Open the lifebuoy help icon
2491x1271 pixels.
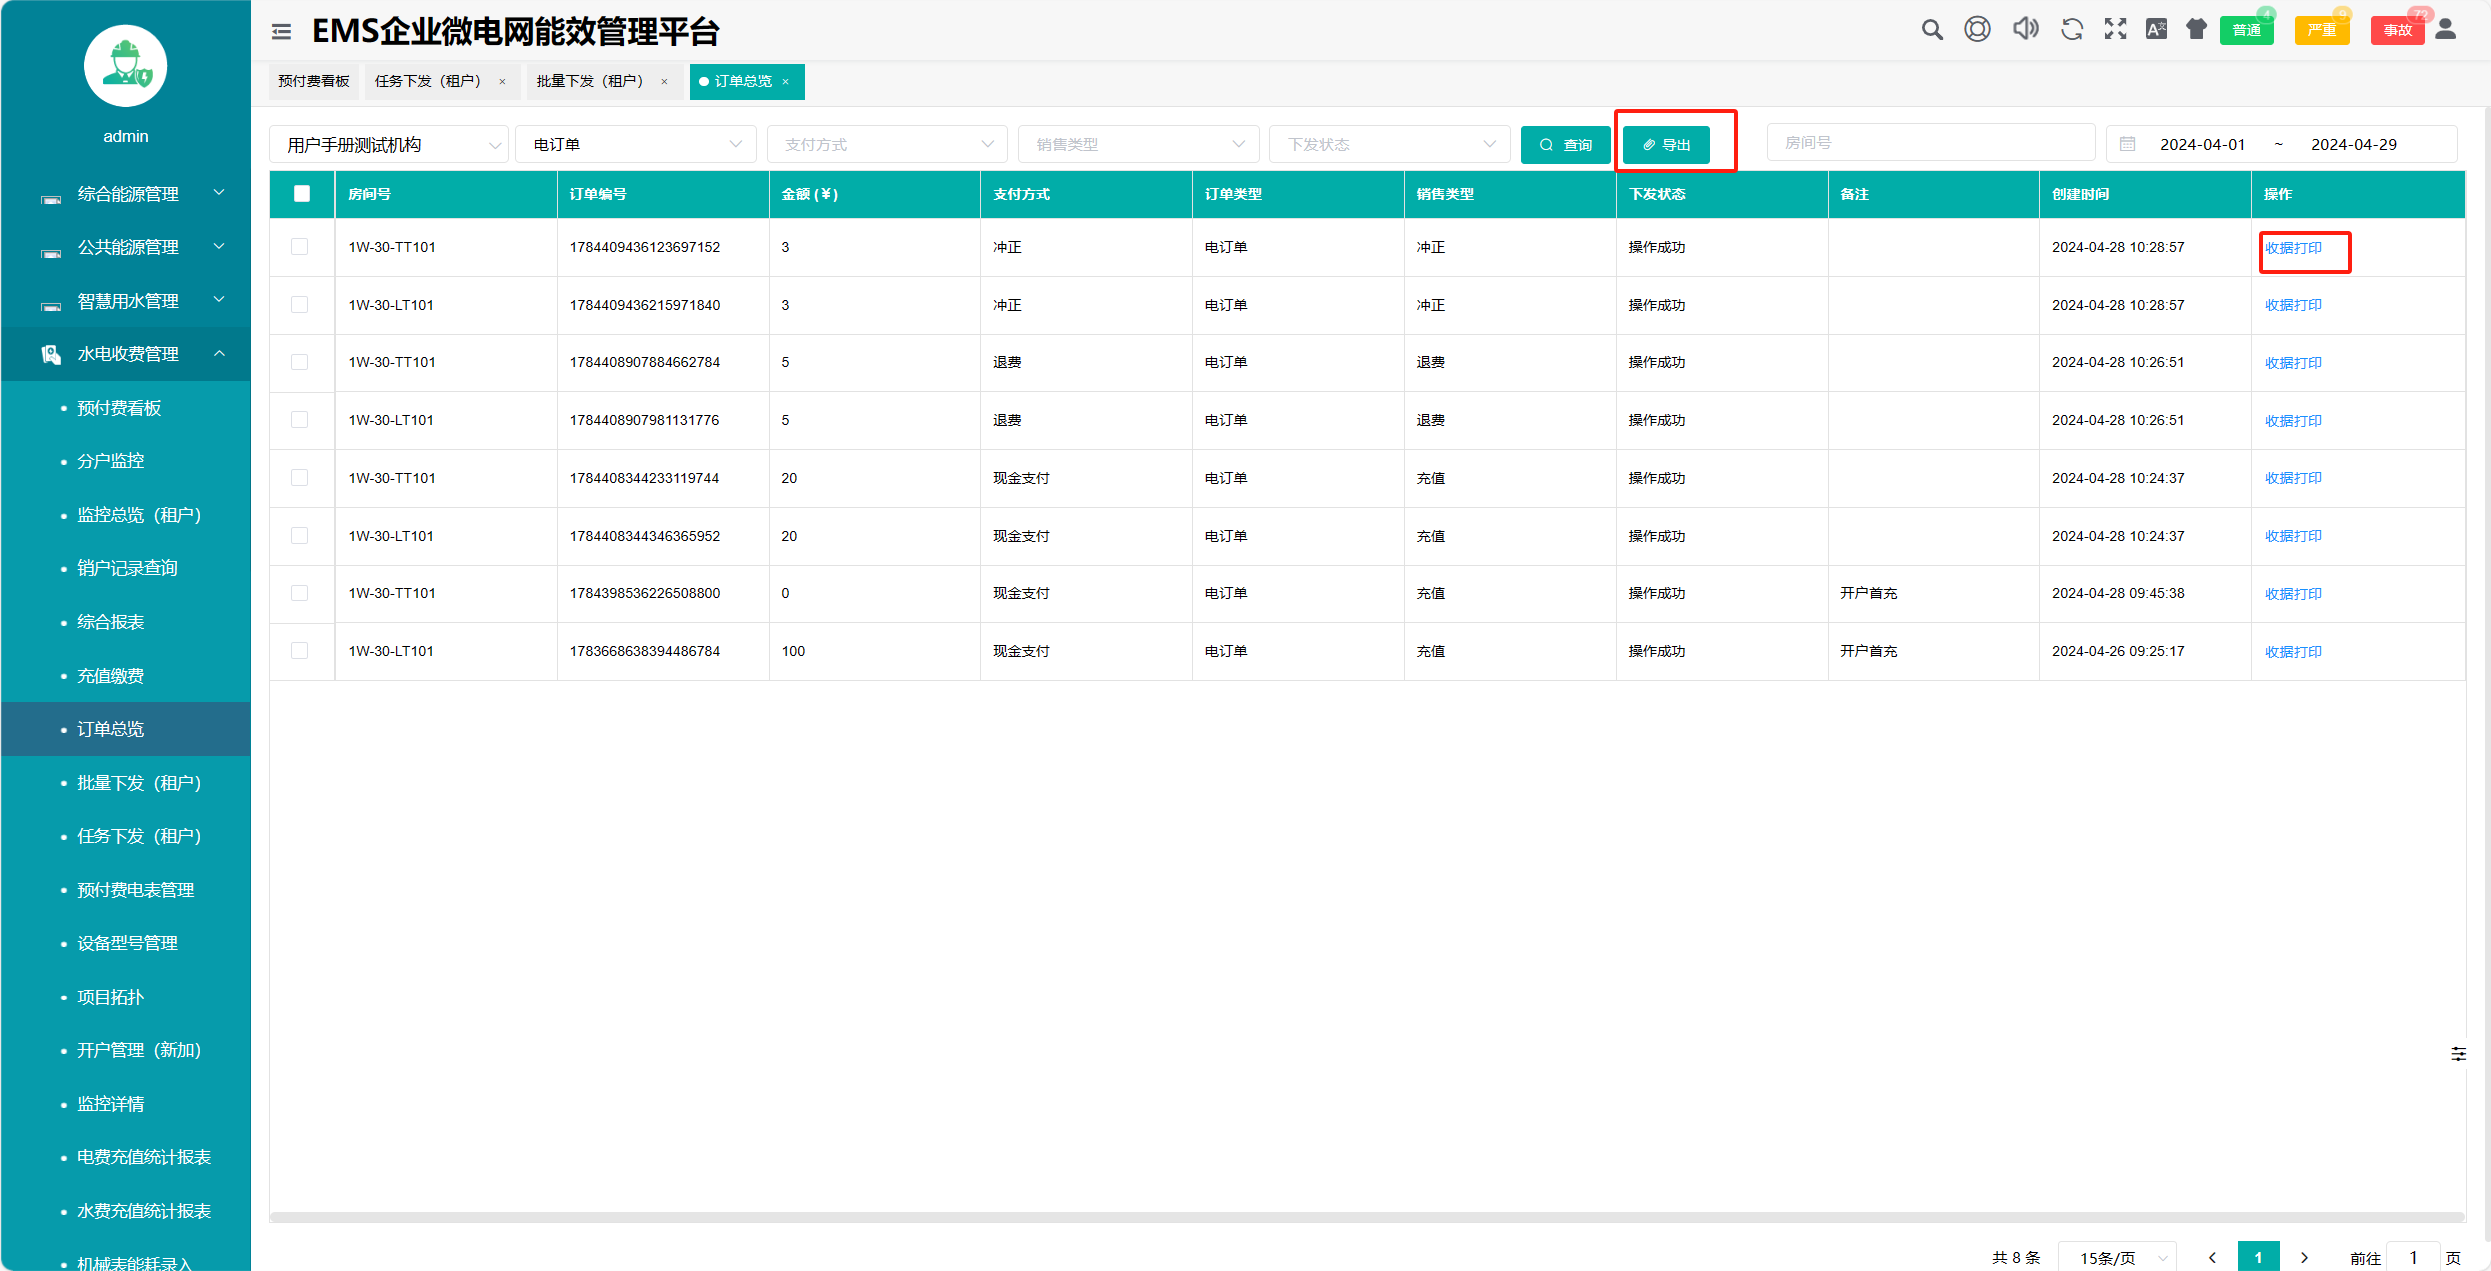pyautogui.click(x=1976, y=30)
